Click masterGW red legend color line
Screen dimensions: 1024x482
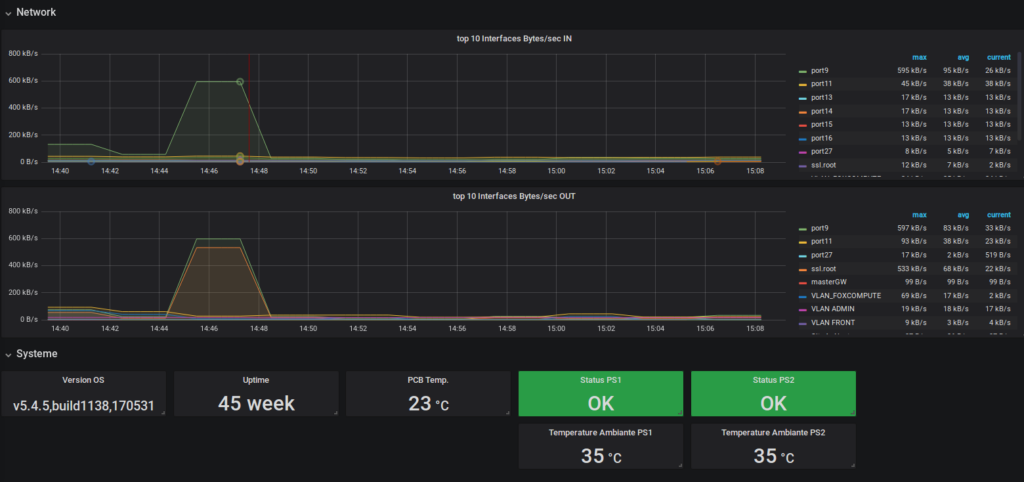pos(803,283)
